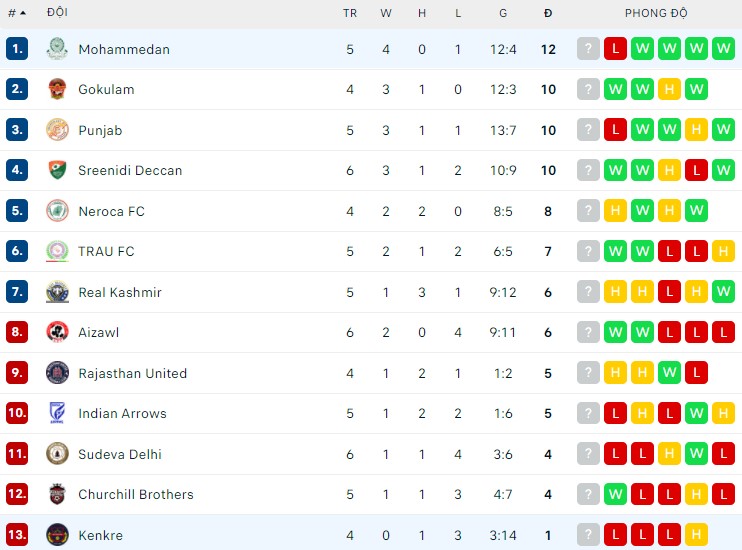Select the TRAU FC team name
This screenshot has height=550, width=742.
point(106,251)
